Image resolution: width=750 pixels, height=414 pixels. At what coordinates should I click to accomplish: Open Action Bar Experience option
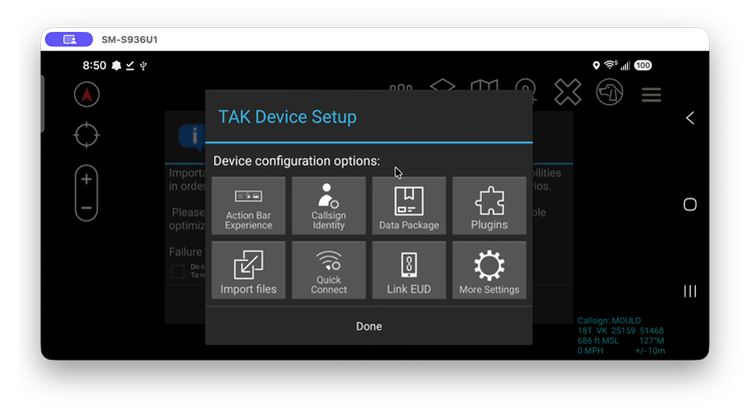(248, 206)
